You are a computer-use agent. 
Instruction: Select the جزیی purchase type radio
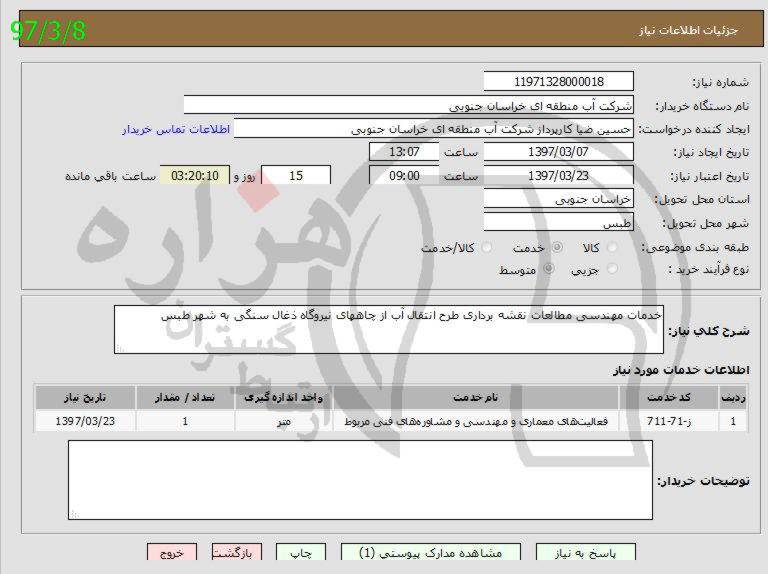[x=612, y=269]
